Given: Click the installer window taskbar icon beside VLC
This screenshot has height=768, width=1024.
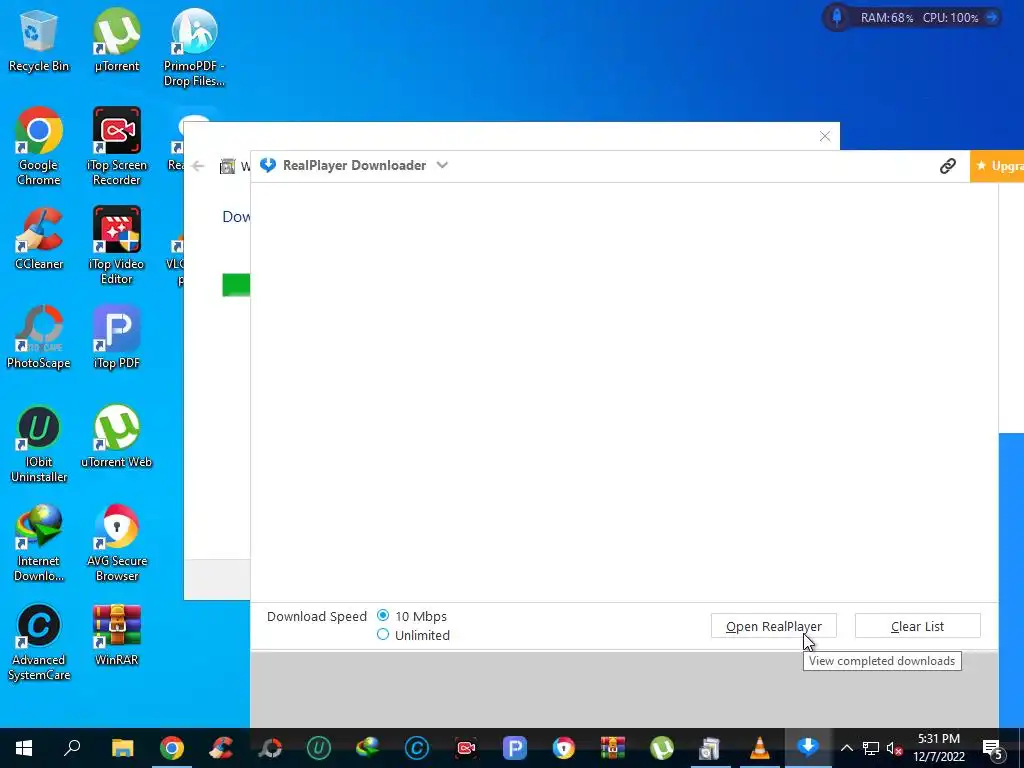Looking at the screenshot, I should tap(710, 748).
